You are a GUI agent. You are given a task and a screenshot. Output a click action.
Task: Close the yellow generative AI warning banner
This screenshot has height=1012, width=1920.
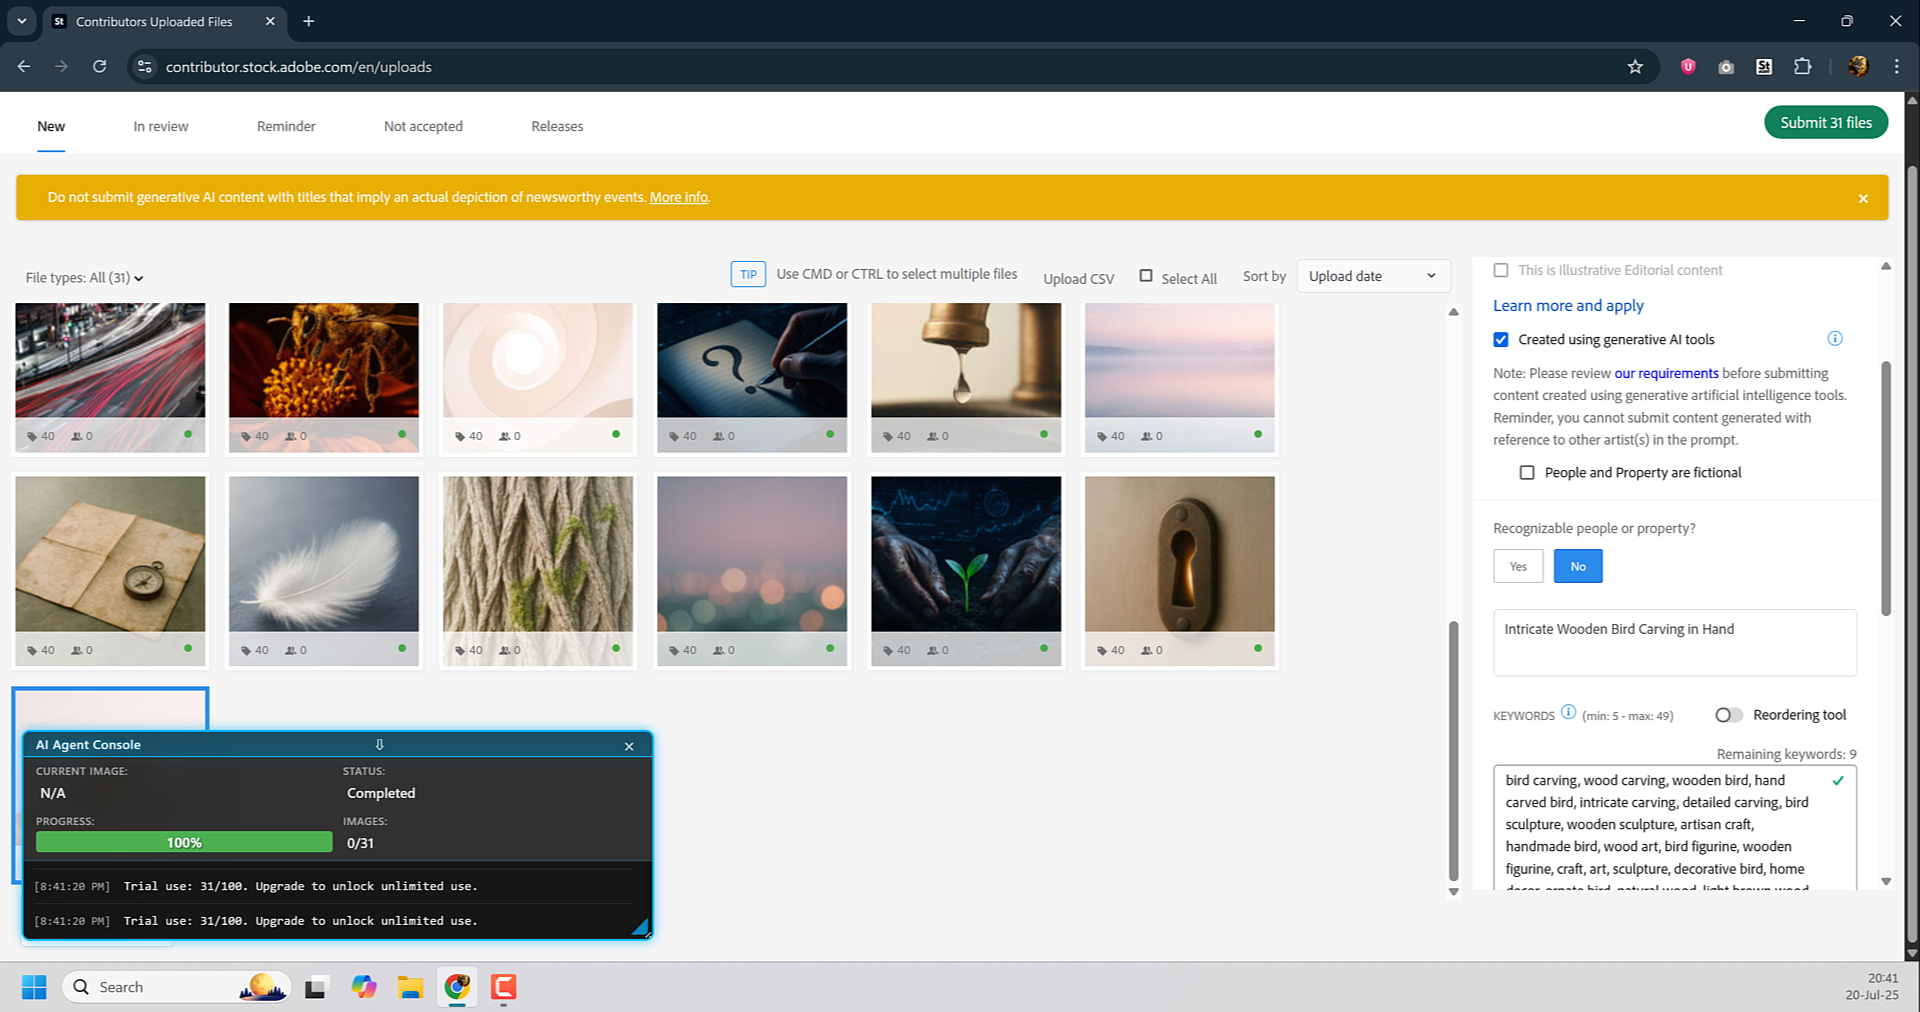tap(1862, 198)
